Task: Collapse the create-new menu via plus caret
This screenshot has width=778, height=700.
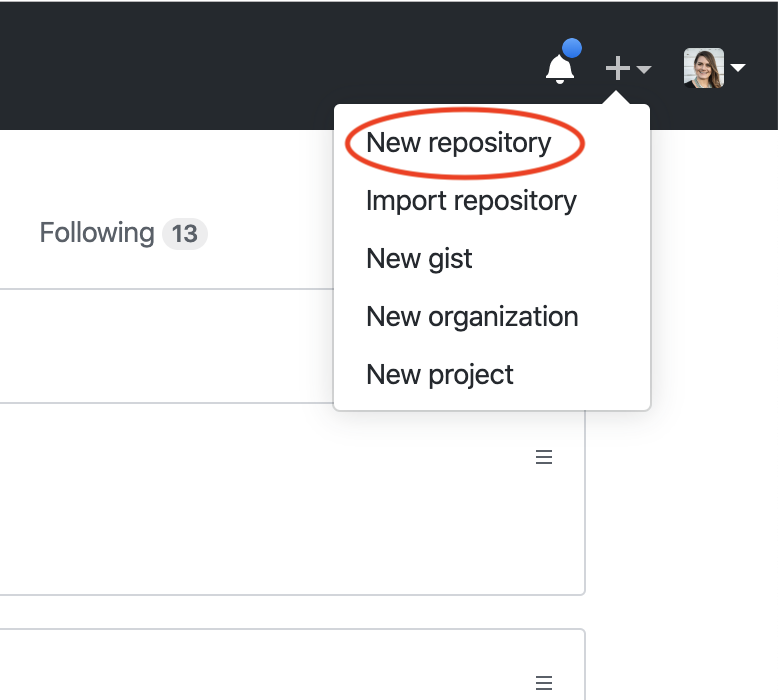Action: coord(644,69)
